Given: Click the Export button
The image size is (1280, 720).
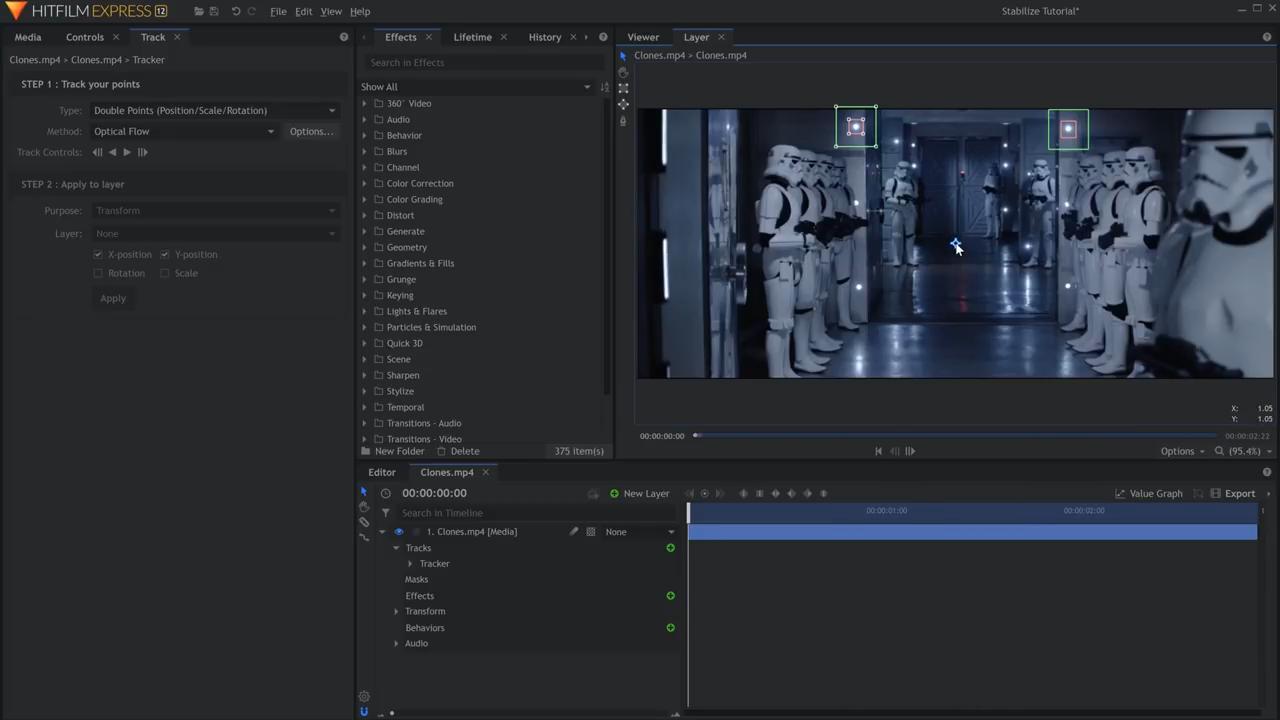Looking at the screenshot, I should [1232, 493].
